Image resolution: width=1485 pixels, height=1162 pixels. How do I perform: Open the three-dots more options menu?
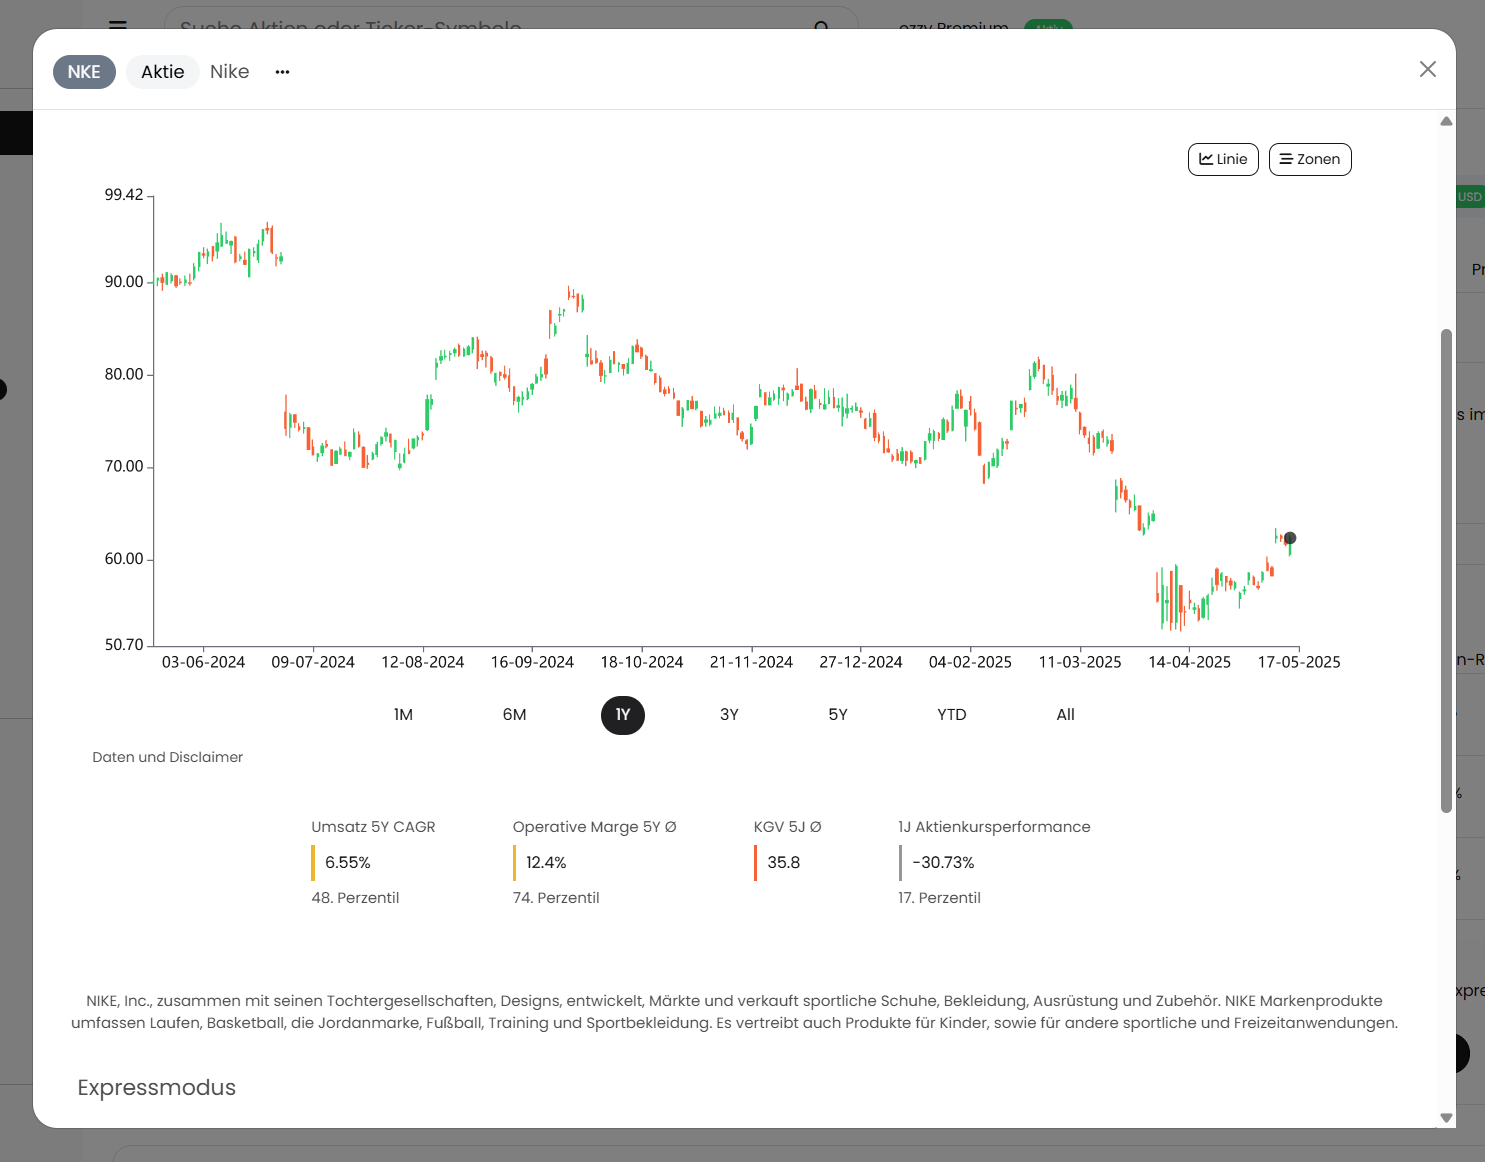click(x=282, y=72)
